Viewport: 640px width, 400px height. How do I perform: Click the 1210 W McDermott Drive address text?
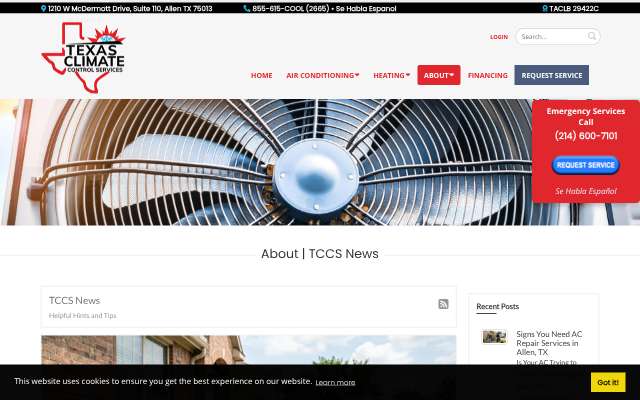[x=130, y=8]
